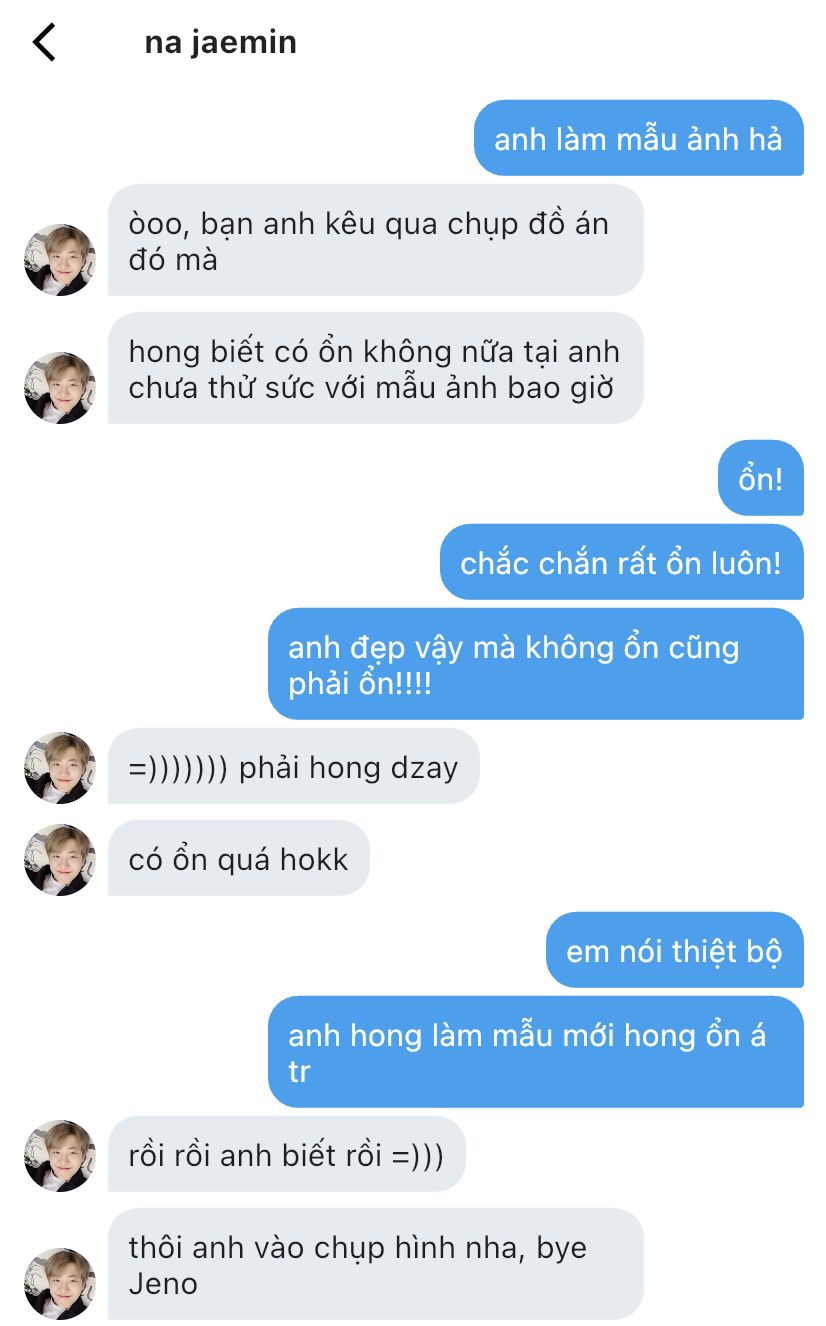Image resolution: width=826 pixels, height=1326 pixels.
Task: Select the 'anh làm mẫu ảnh hả' bubble
Action: point(639,138)
